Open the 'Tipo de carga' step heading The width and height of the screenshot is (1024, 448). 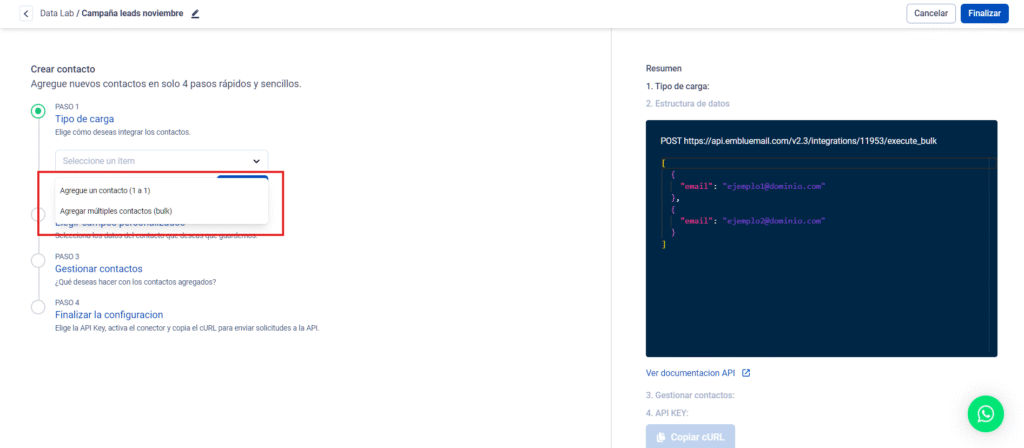coord(84,119)
